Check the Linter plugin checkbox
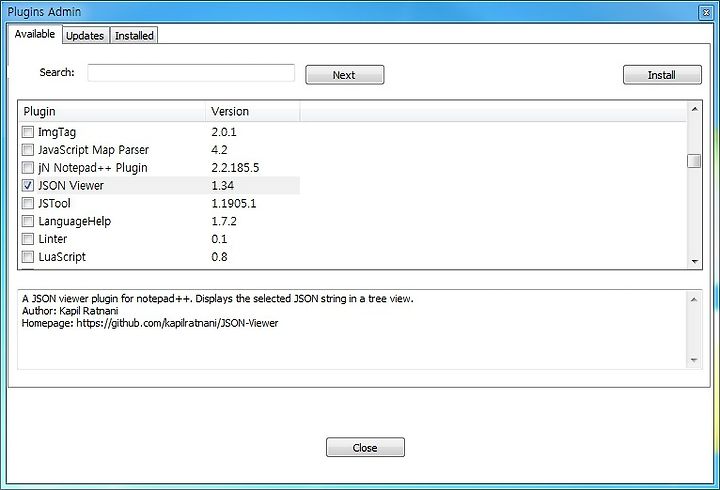This screenshot has height=490, width=720. 28,239
